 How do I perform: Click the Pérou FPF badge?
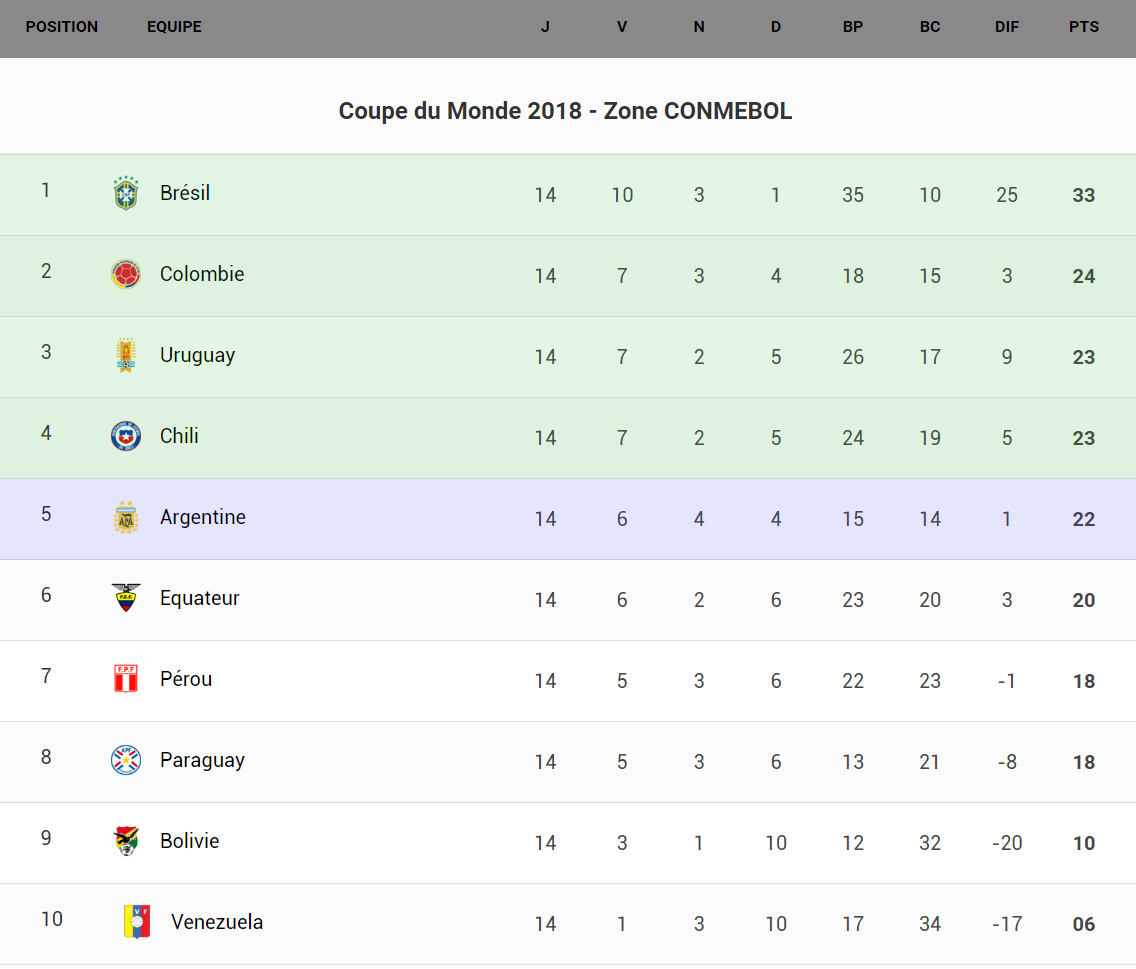coord(126,679)
